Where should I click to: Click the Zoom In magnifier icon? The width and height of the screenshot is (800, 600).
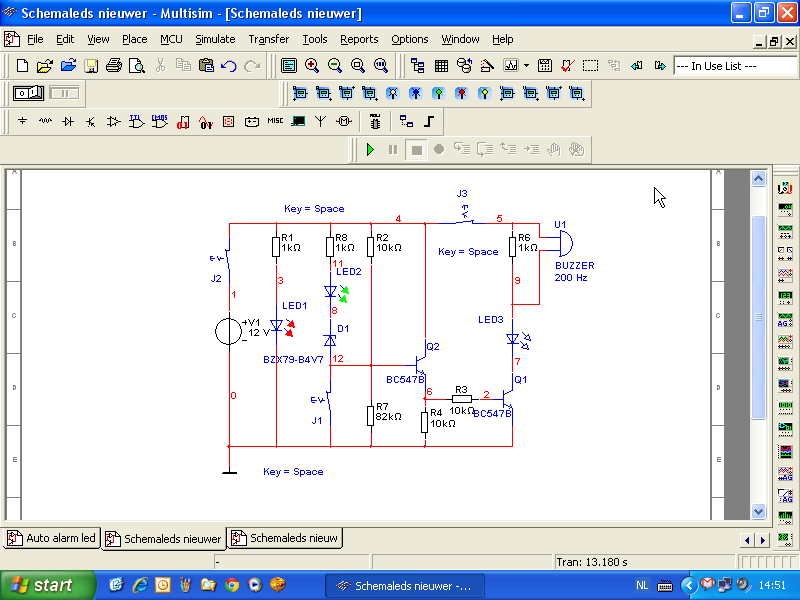(312, 66)
